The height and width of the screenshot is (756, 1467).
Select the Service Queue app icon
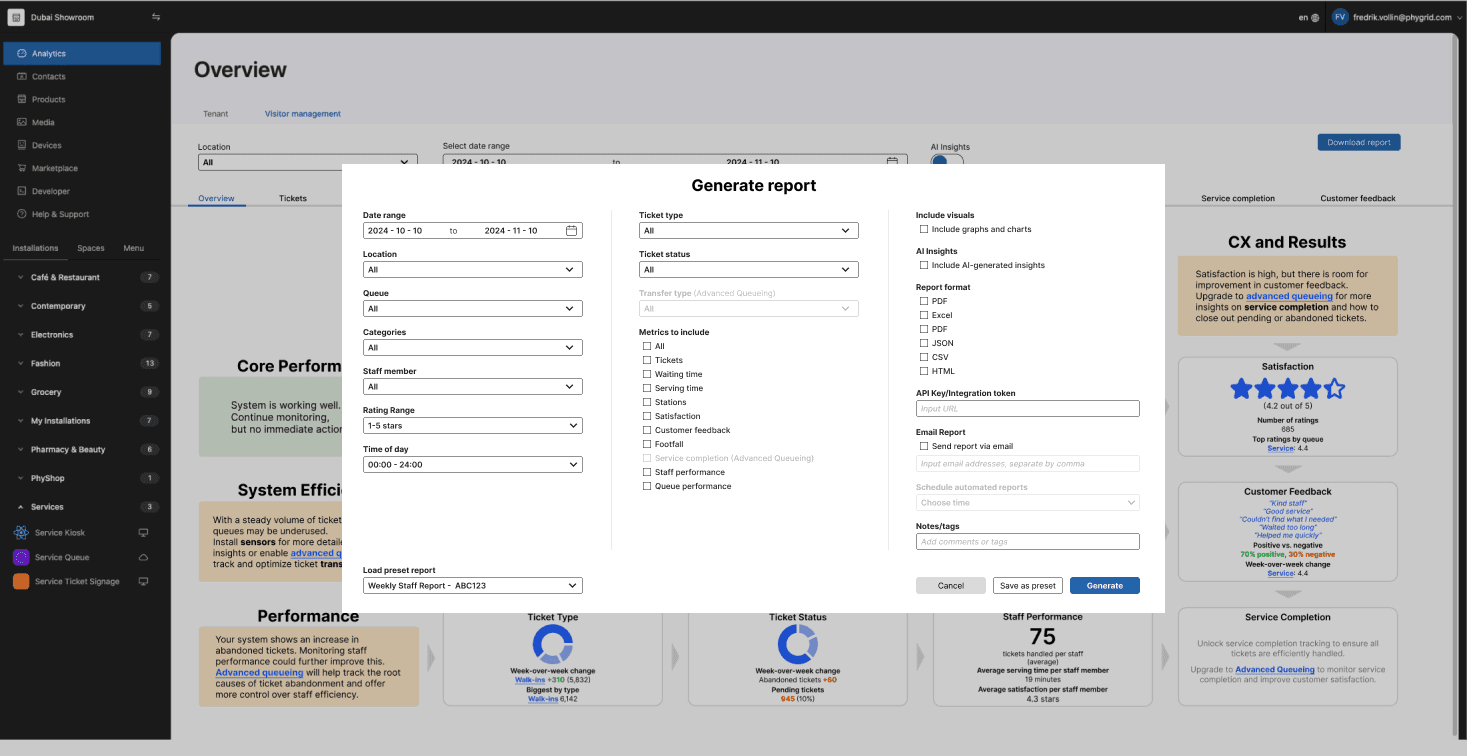click(x=21, y=557)
